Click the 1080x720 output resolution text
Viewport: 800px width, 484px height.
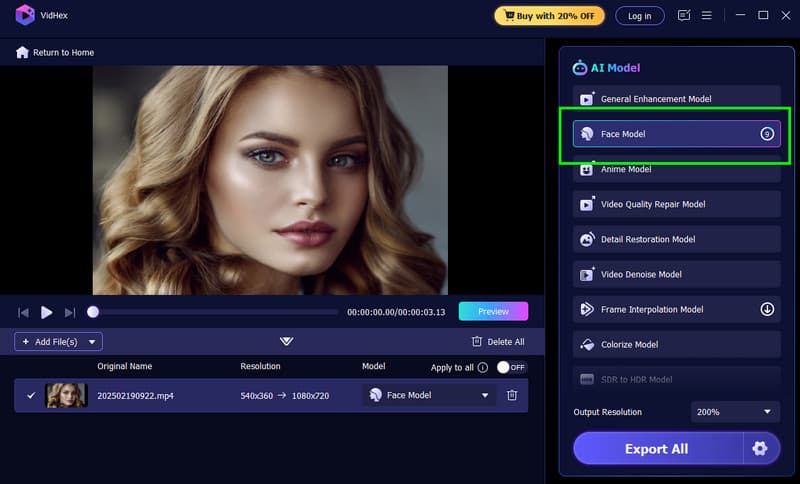[310, 396]
